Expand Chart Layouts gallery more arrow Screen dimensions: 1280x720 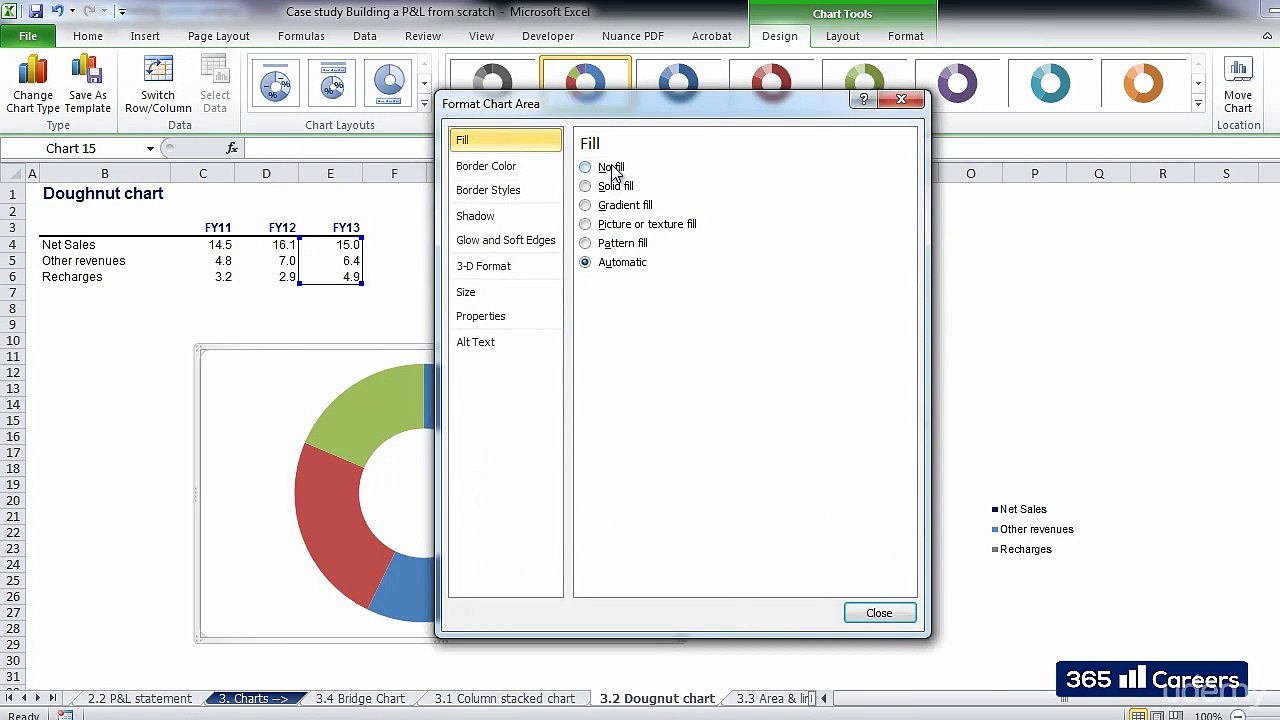click(x=424, y=103)
